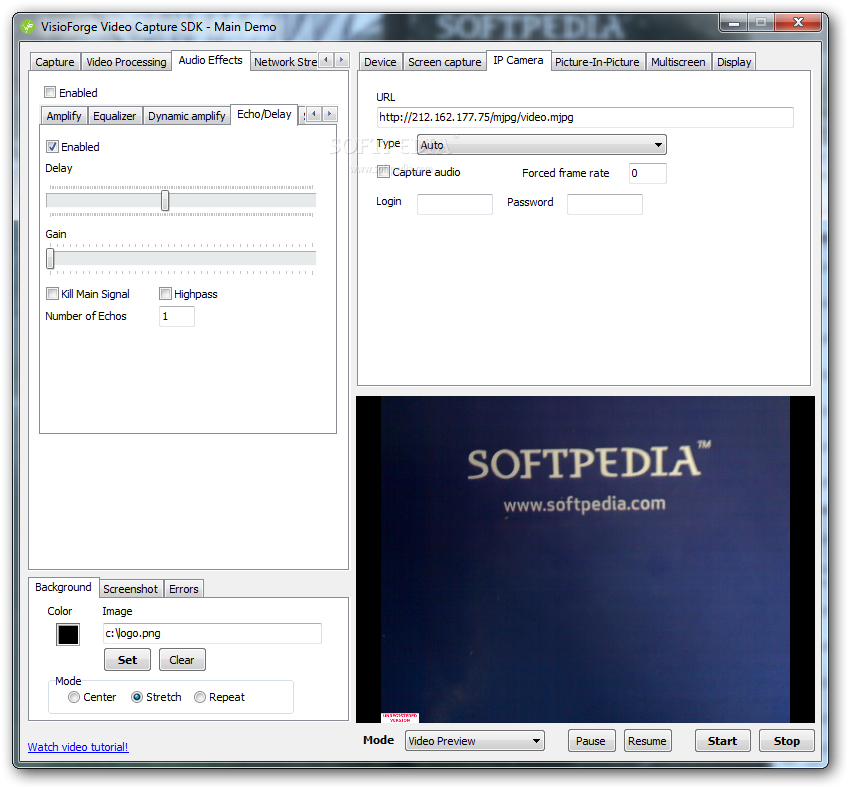Click Clear background image button

182,660
